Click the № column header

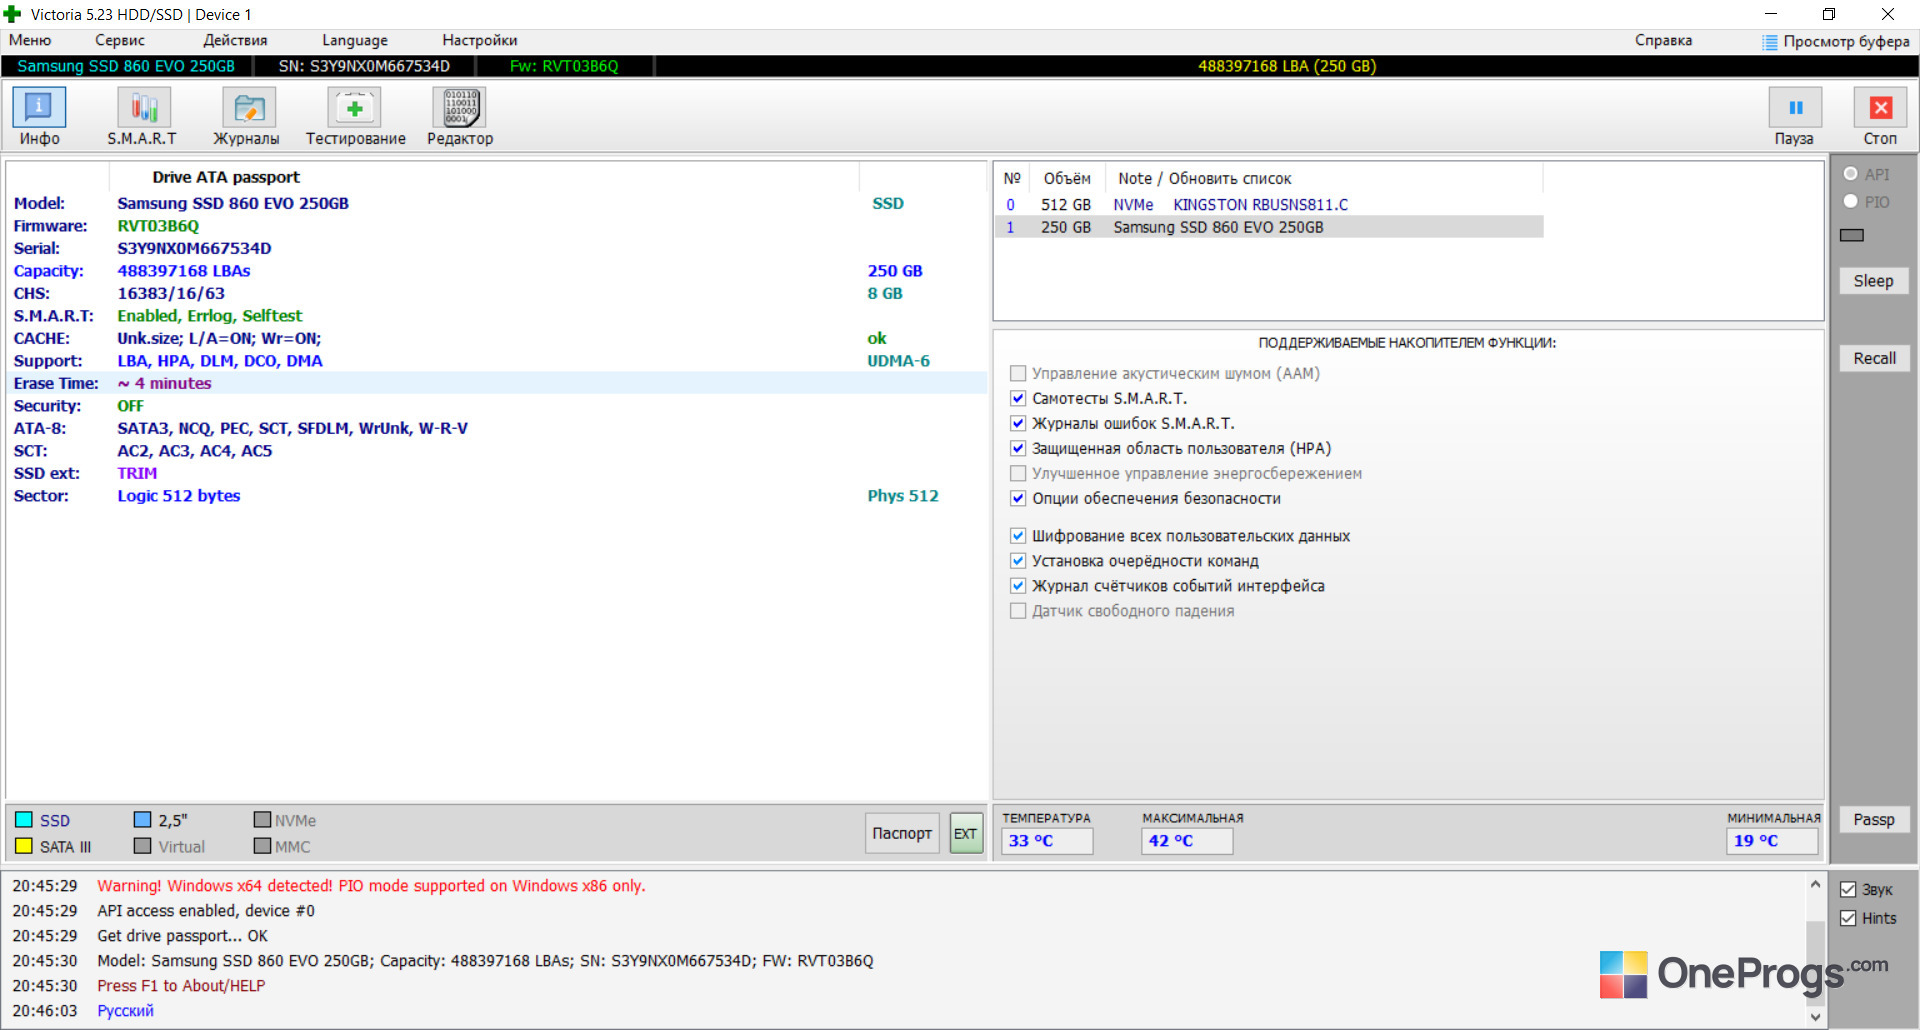[x=1012, y=178]
